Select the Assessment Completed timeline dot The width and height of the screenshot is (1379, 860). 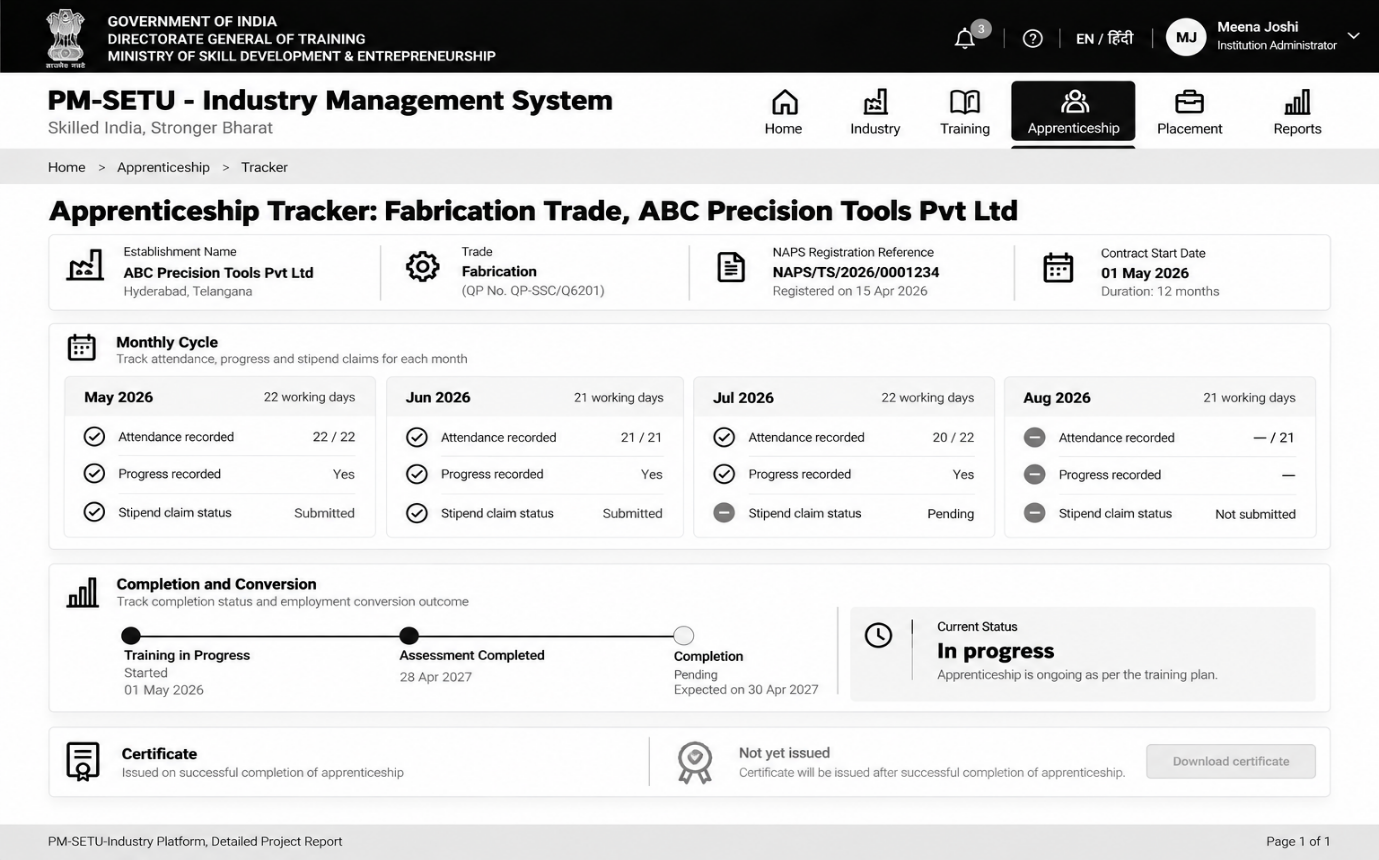pos(409,636)
